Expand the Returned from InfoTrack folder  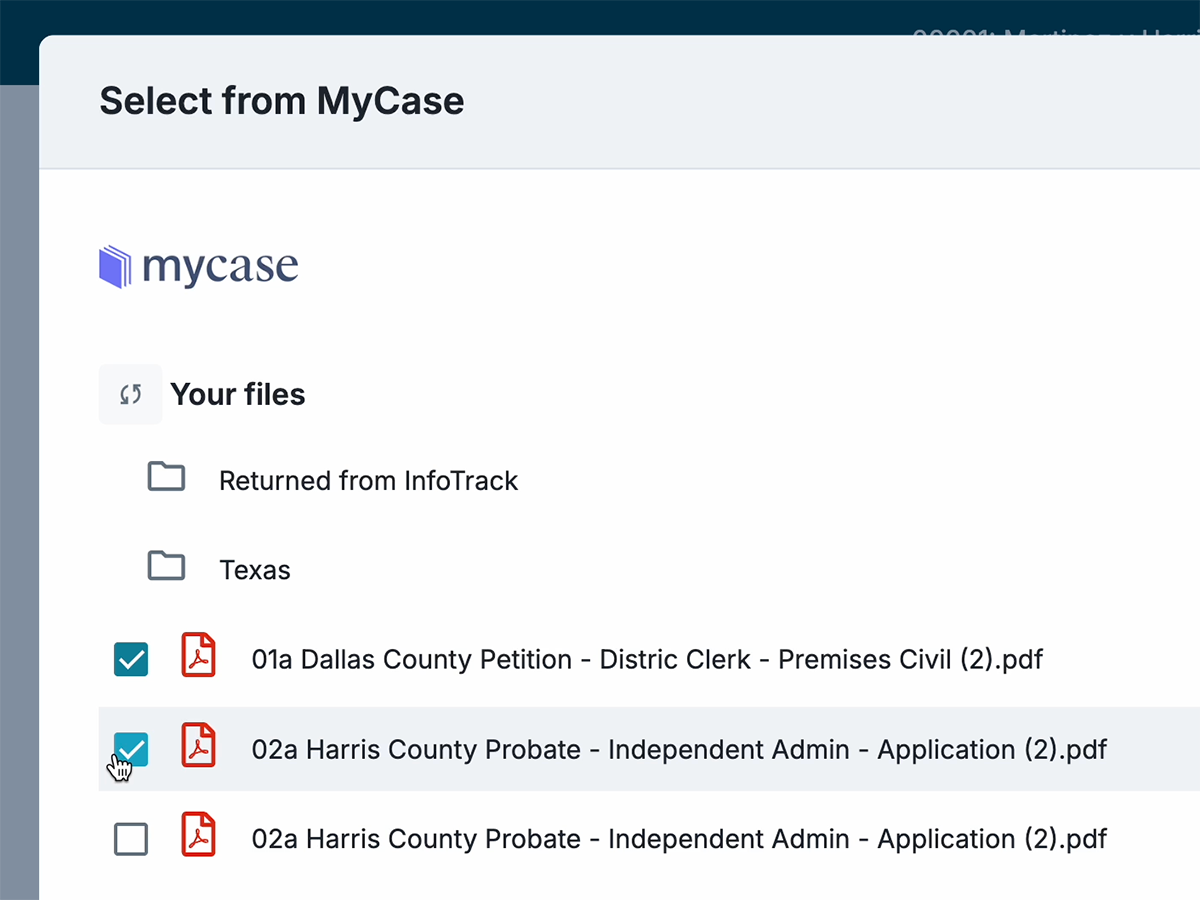(368, 480)
